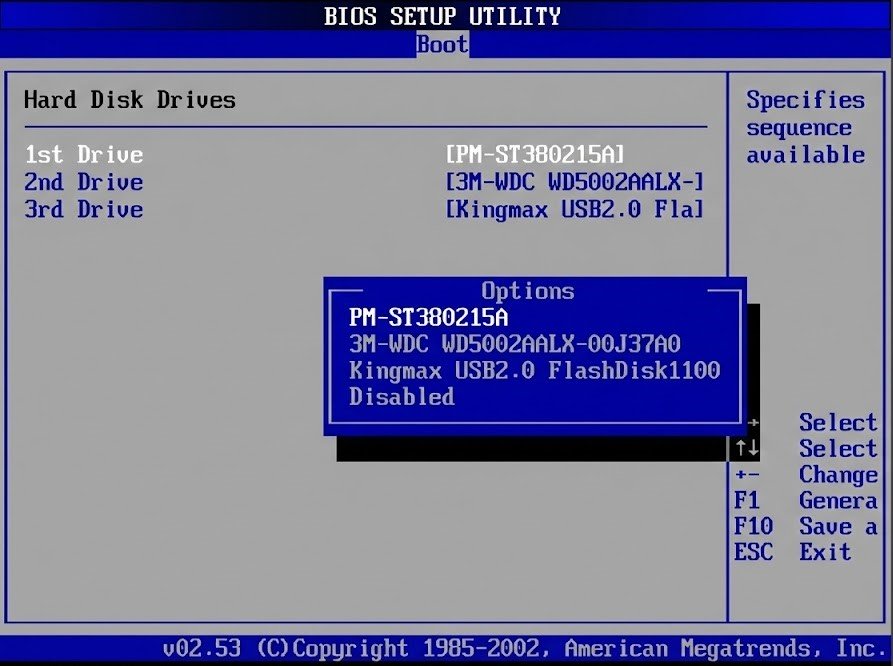Choose Disabled in the Options popup
The width and height of the screenshot is (893, 666).
point(402,397)
